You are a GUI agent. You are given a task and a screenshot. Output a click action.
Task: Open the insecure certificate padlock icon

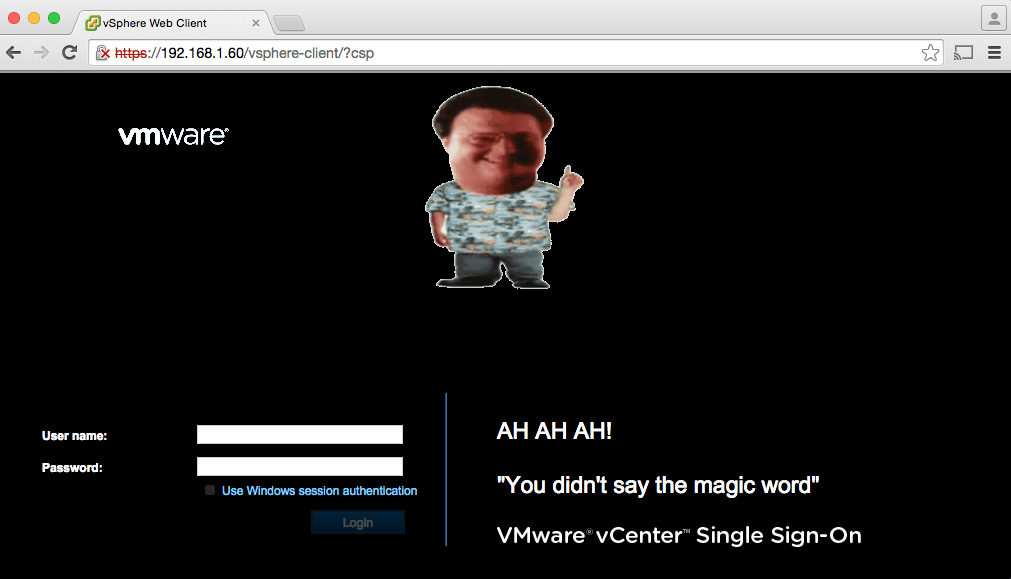pyautogui.click(x=103, y=53)
